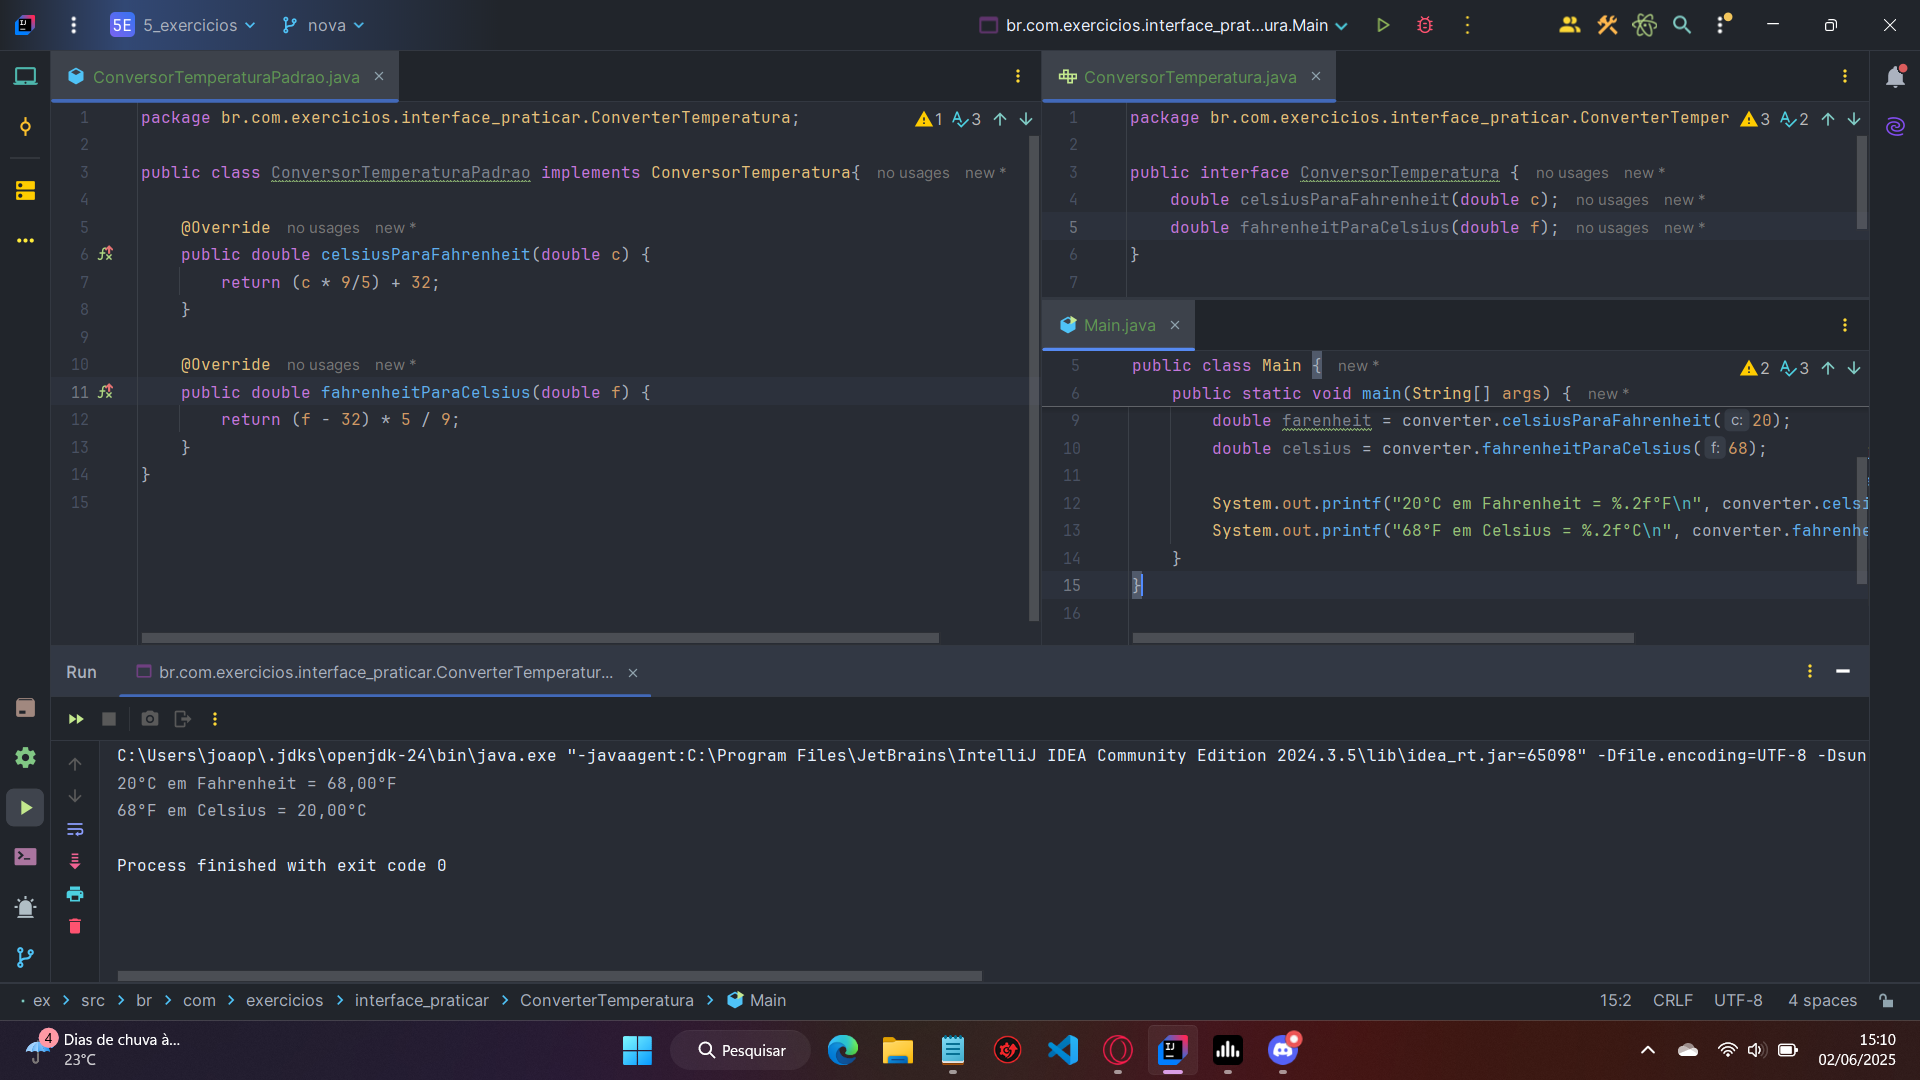Take thread dump camera icon
The width and height of the screenshot is (1920, 1080).
[x=150, y=719]
